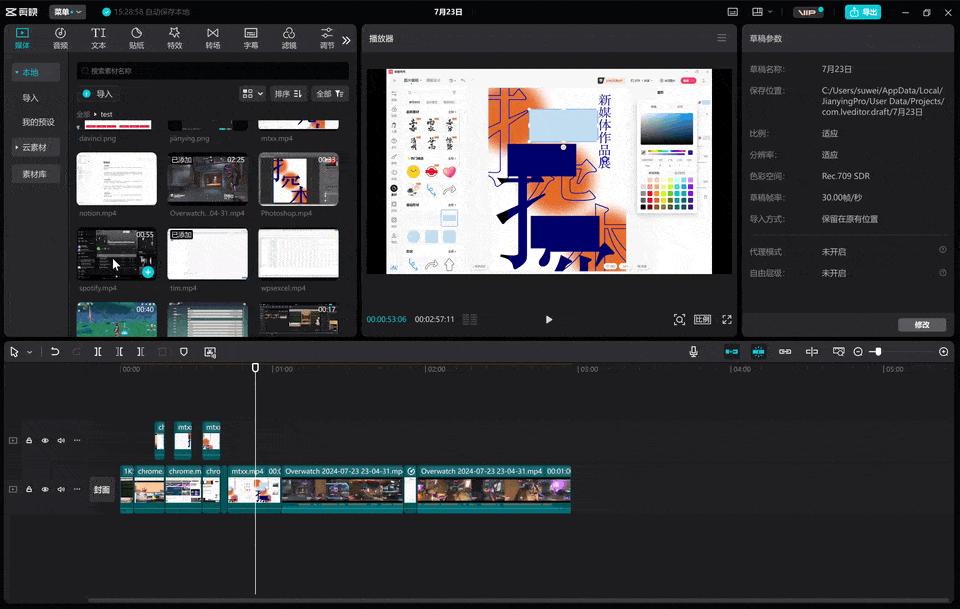The width and height of the screenshot is (960, 609).
Task: Open the player panel hamburger menu
Action: pyautogui.click(x=721, y=38)
